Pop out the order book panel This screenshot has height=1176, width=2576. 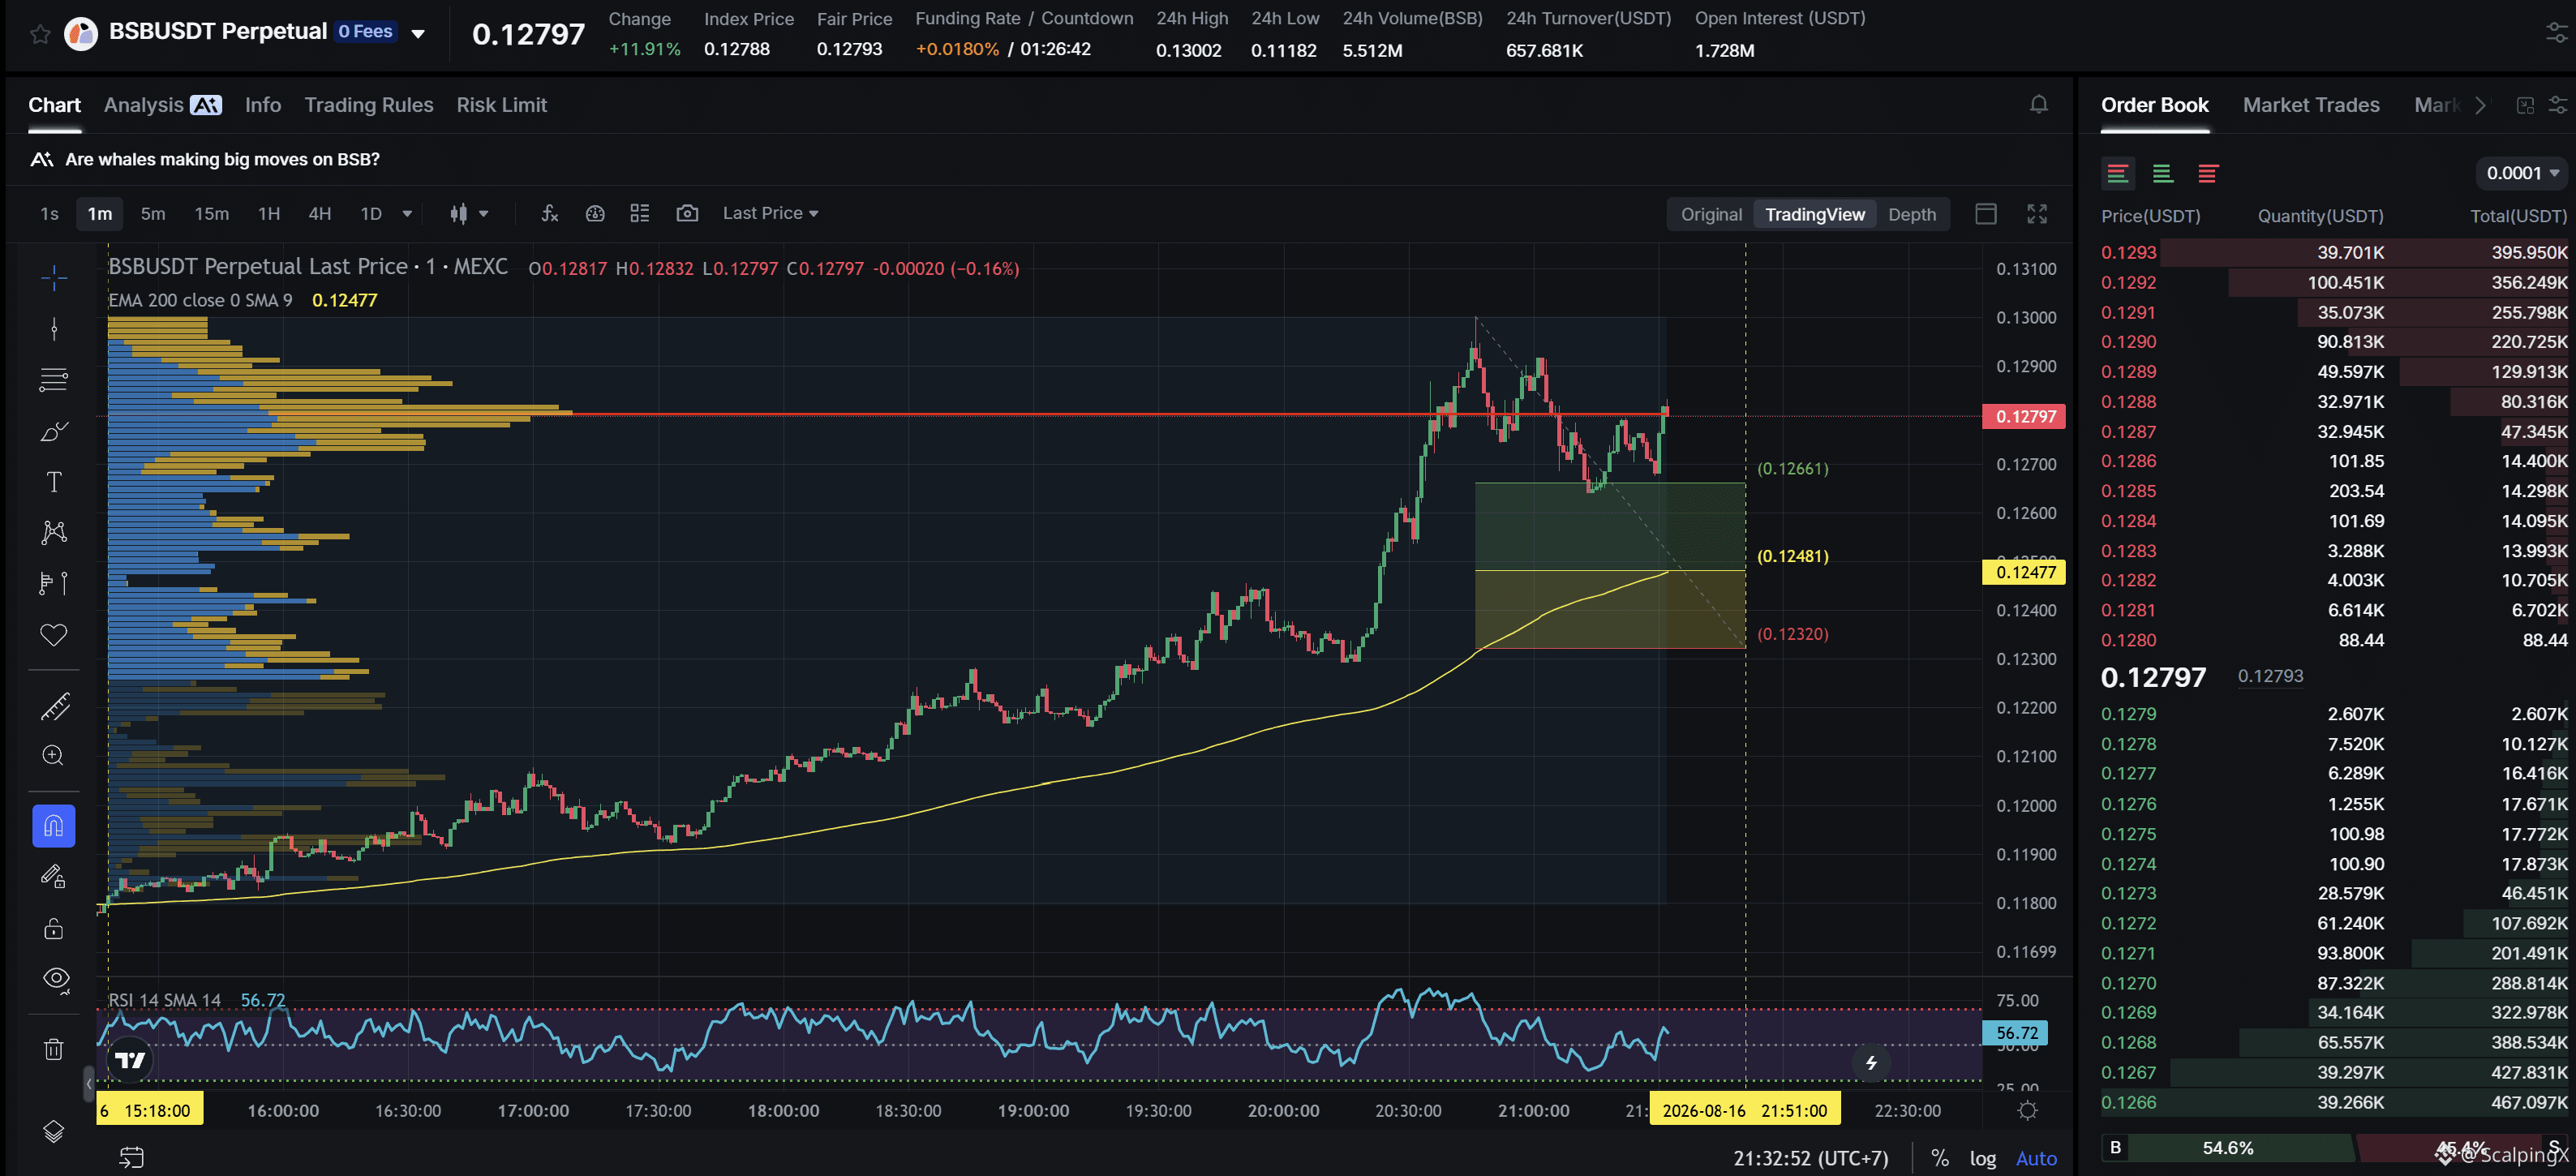2525,105
